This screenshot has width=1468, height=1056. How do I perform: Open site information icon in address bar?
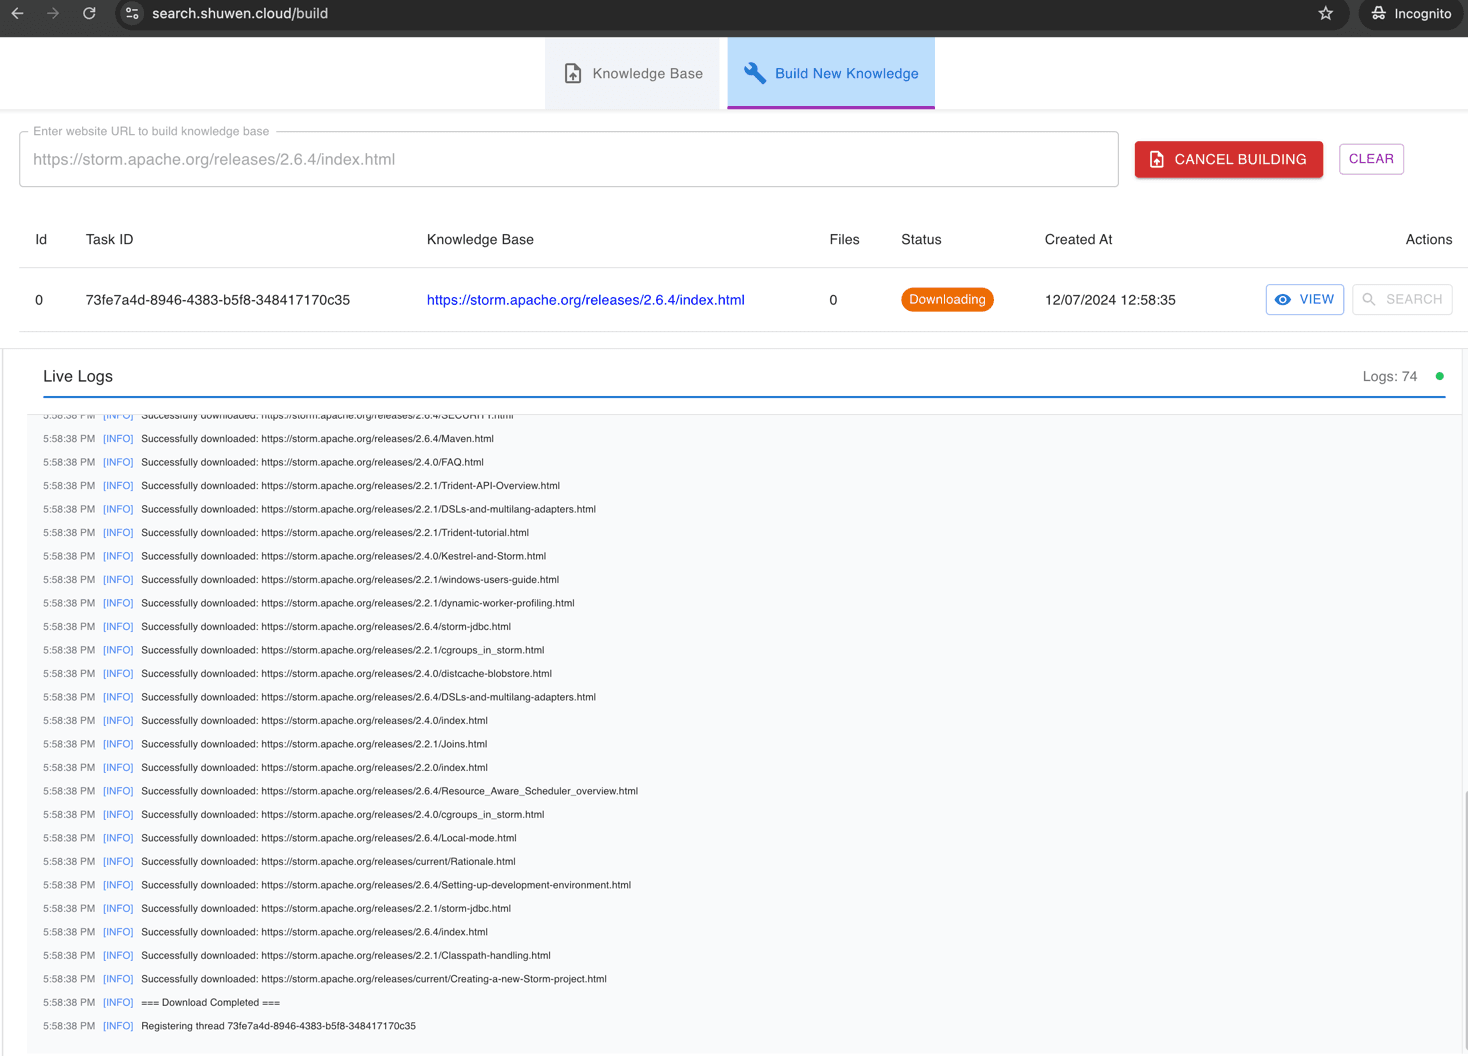tap(132, 14)
